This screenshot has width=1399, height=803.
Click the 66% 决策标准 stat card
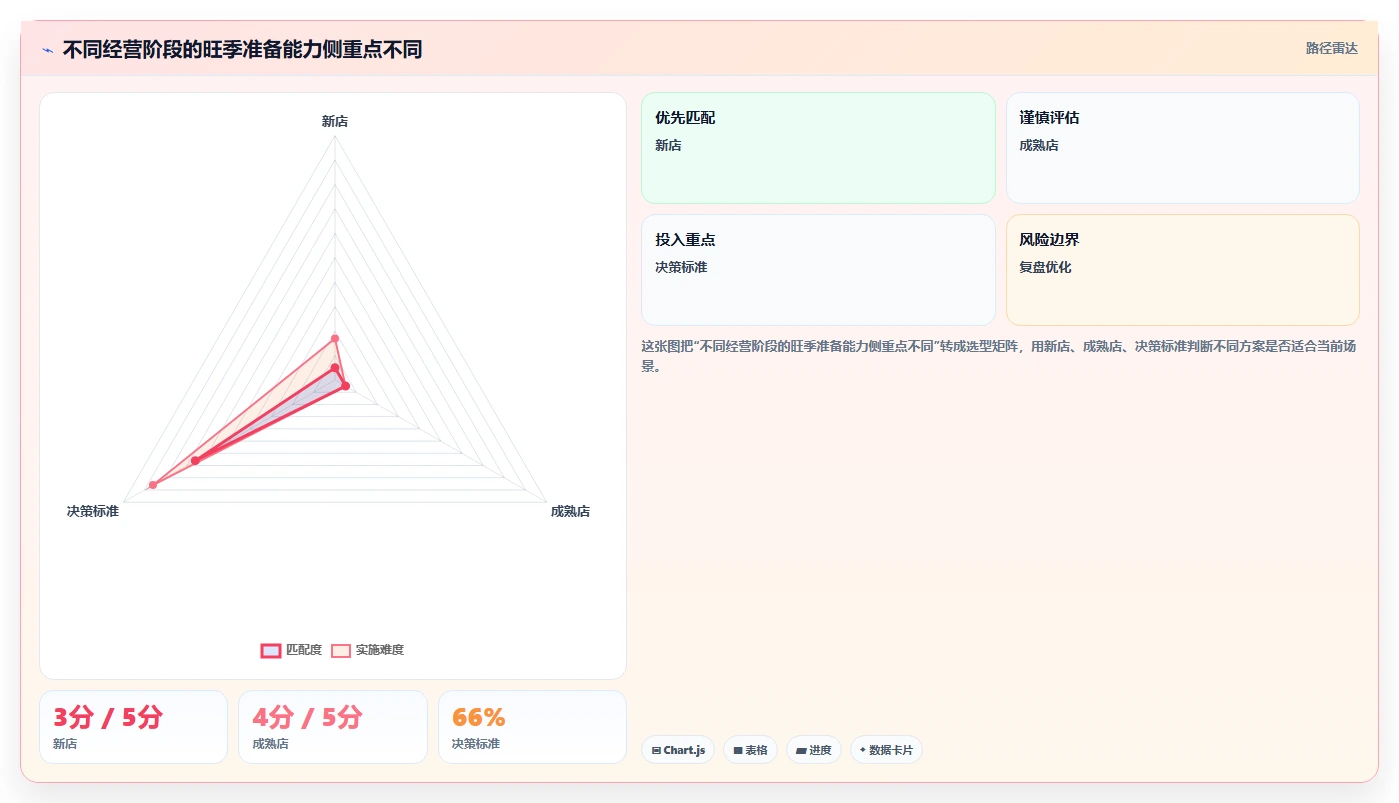tap(532, 727)
